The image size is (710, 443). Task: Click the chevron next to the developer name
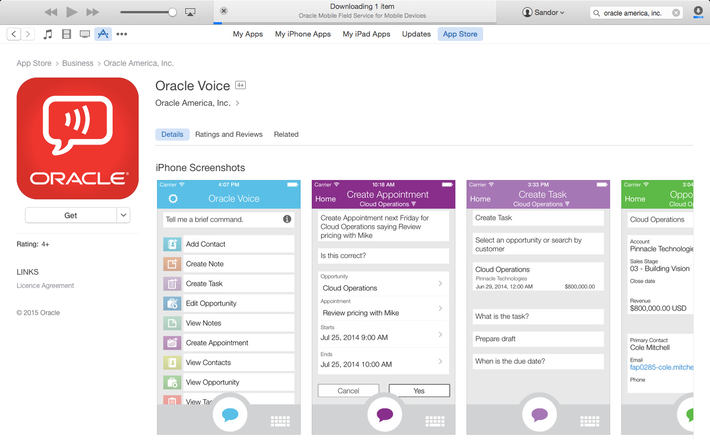pos(237,103)
